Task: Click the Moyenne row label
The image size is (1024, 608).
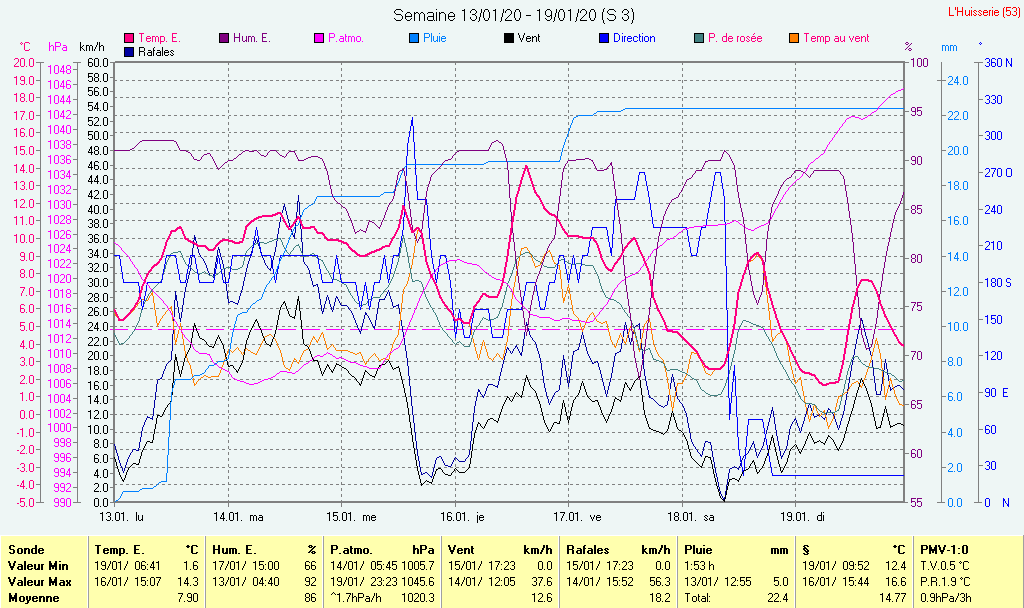Action: (x=33, y=598)
